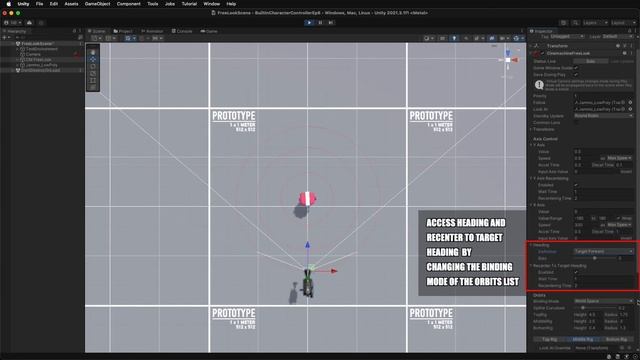Switch to the Animator tab
640x360 pixels.
pos(152,31)
